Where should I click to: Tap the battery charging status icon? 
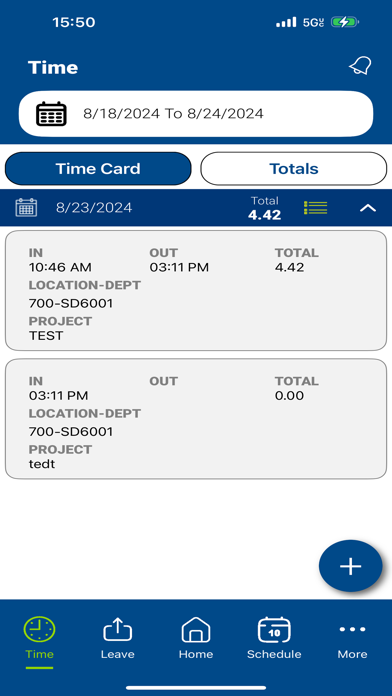pos(344,22)
